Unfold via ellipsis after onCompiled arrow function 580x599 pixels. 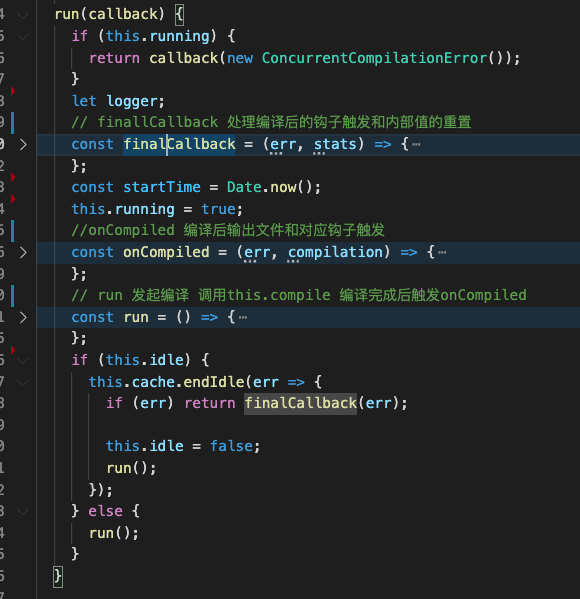tap(442, 253)
